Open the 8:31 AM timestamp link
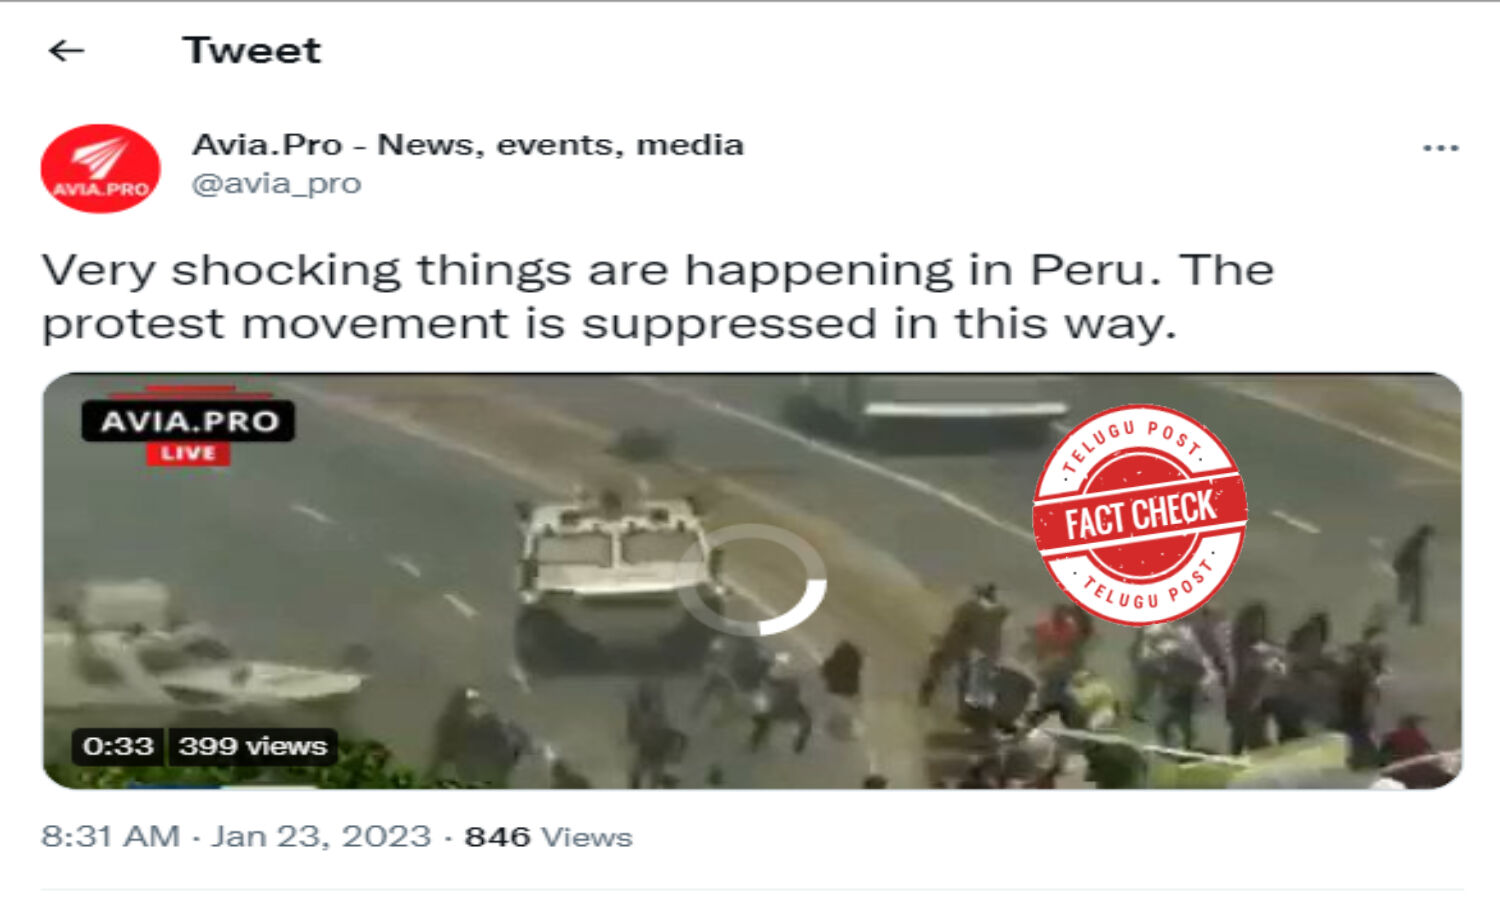The width and height of the screenshot is (1500, 900). tap(111, 836)
